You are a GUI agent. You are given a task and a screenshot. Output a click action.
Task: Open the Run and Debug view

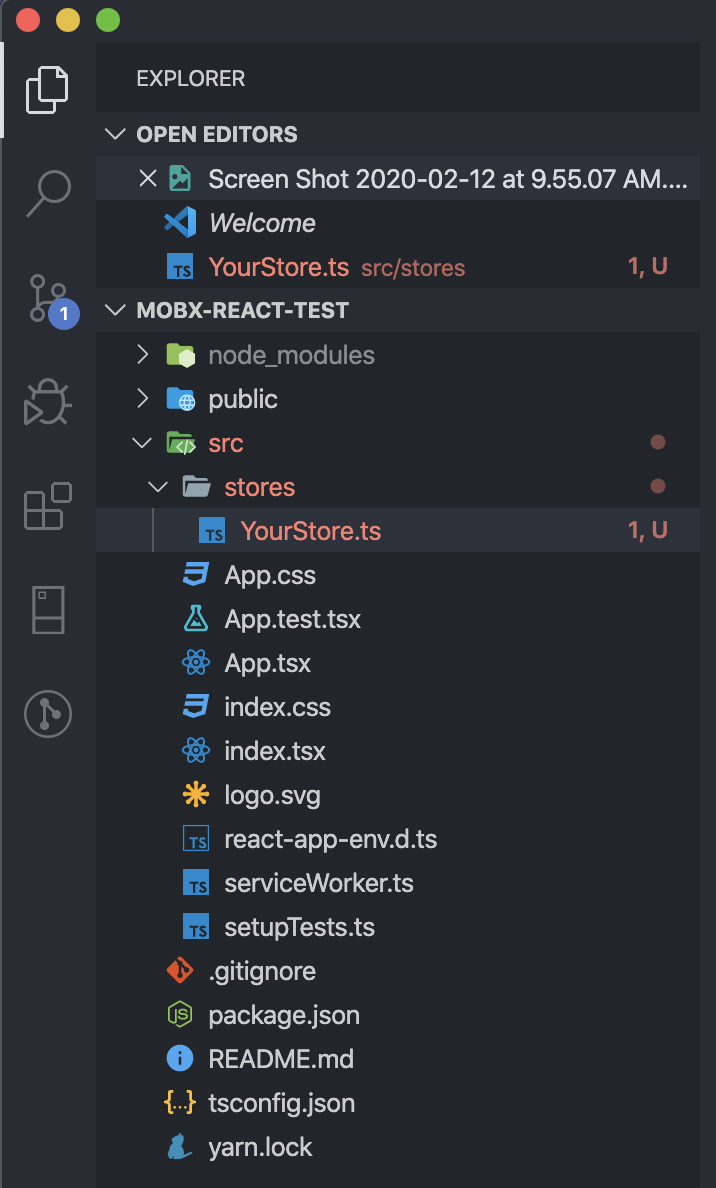click(x=48, y=402)
